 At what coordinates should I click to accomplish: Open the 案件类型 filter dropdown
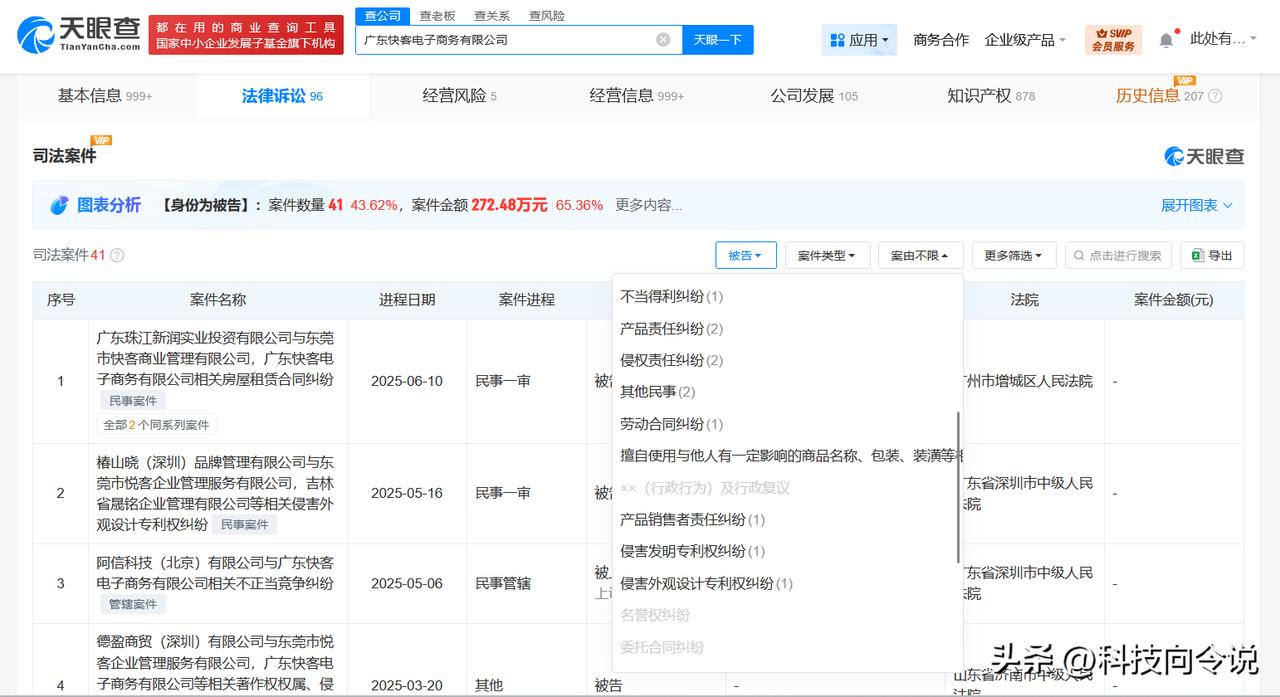click(827, 256)
